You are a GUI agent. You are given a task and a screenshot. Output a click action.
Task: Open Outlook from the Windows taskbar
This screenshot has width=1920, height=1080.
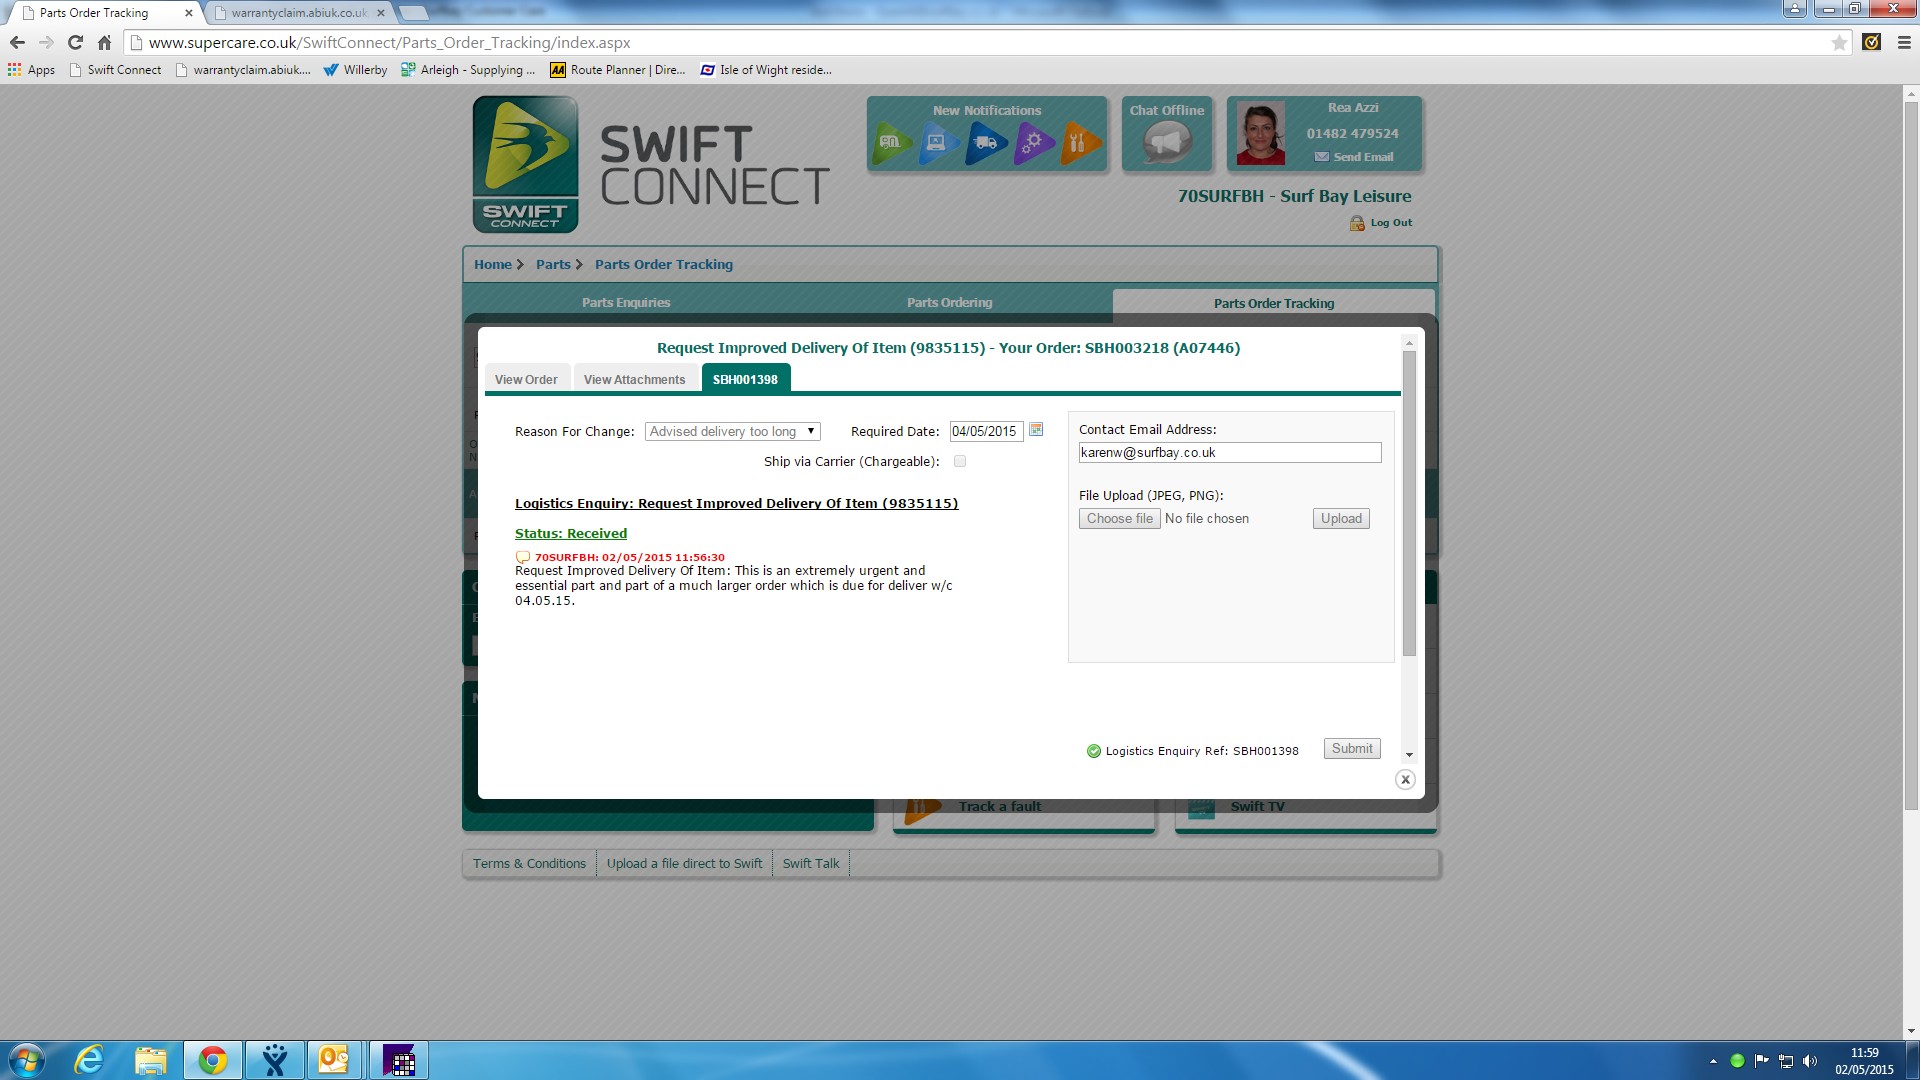(x=333, y=1060)
